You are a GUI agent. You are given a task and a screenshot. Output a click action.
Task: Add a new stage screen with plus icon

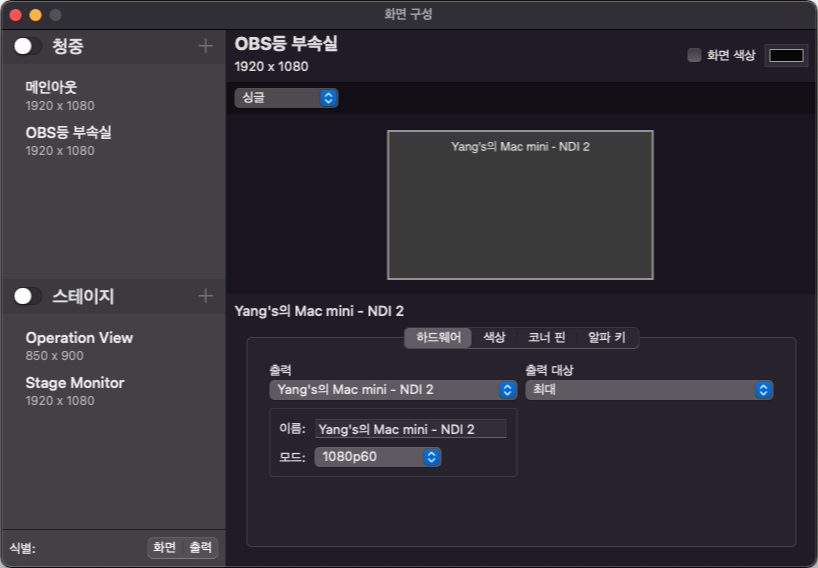(x=206, y=296)
